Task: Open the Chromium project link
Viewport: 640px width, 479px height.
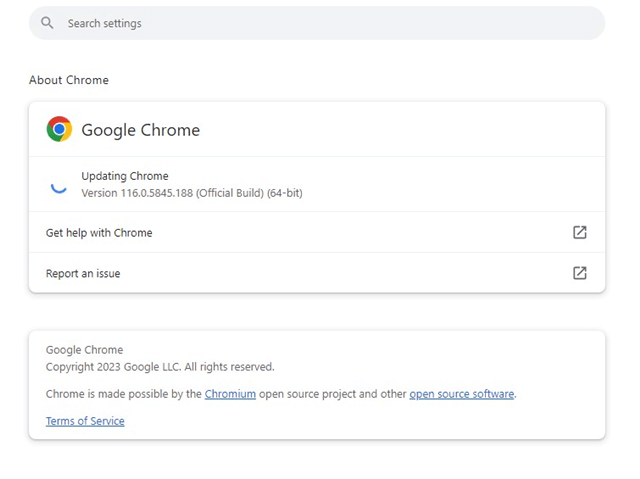Action: click(230, 394)
